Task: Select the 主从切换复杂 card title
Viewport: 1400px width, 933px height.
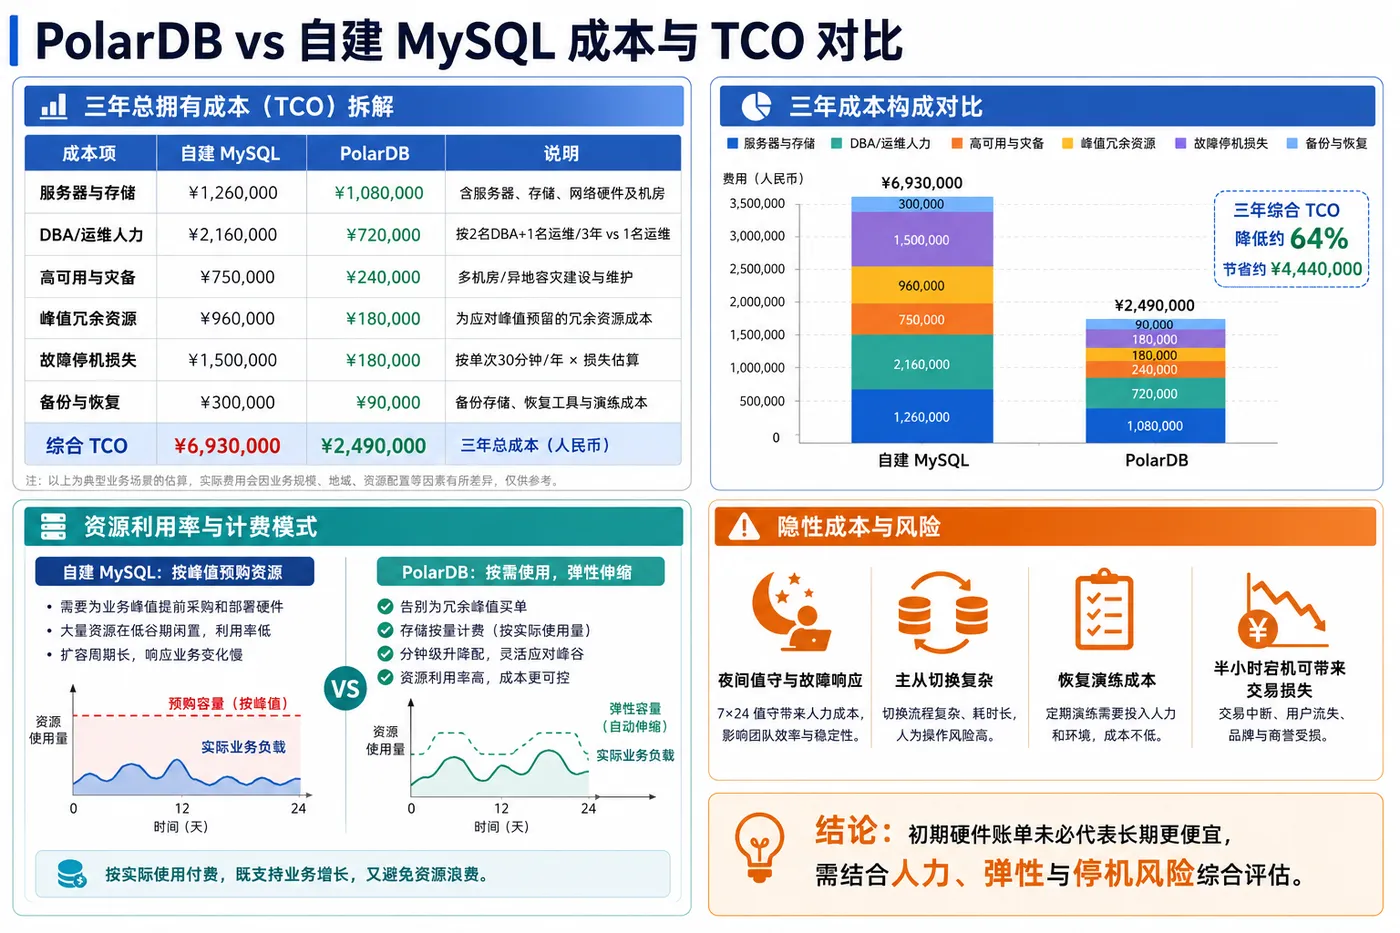Action: [x=944, y=680]
